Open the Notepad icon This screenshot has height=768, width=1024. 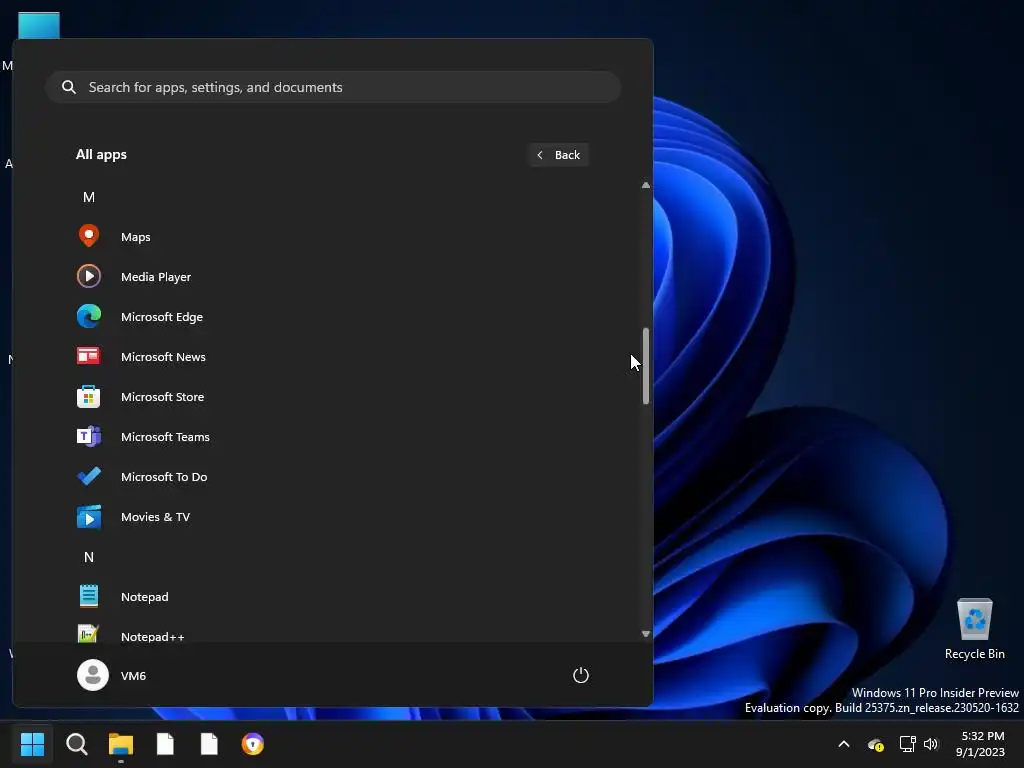[x=89, y=596]
